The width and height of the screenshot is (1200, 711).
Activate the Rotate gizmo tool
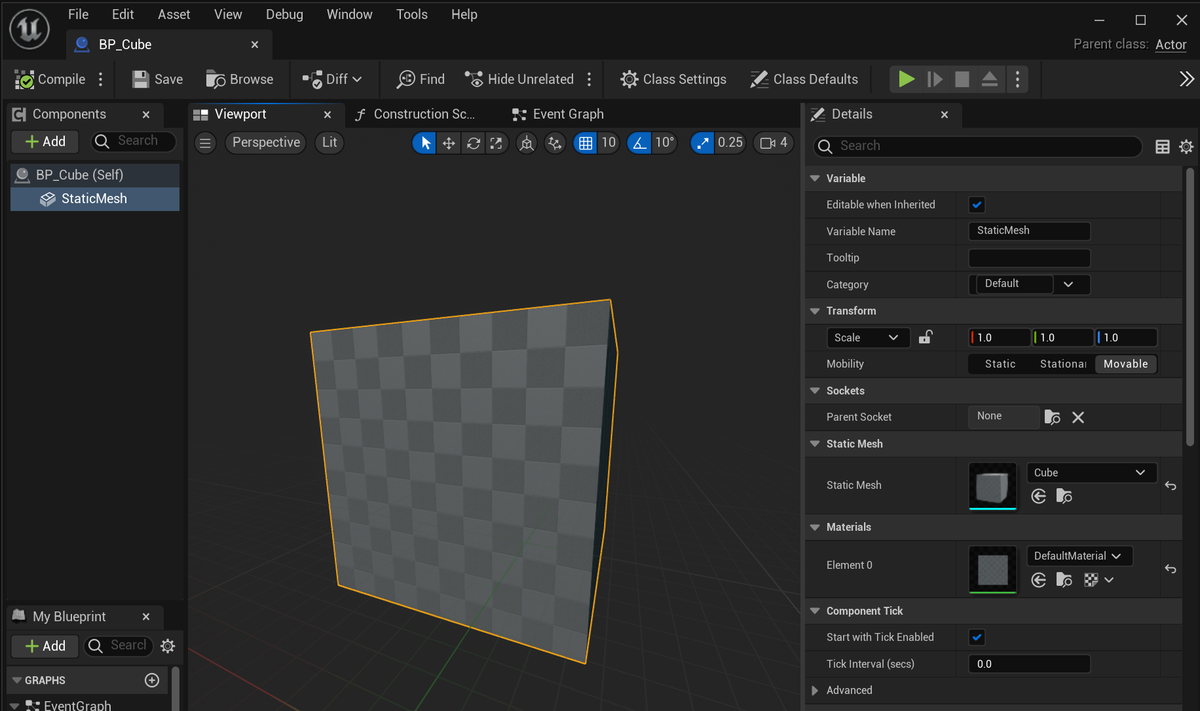(473, 143)
